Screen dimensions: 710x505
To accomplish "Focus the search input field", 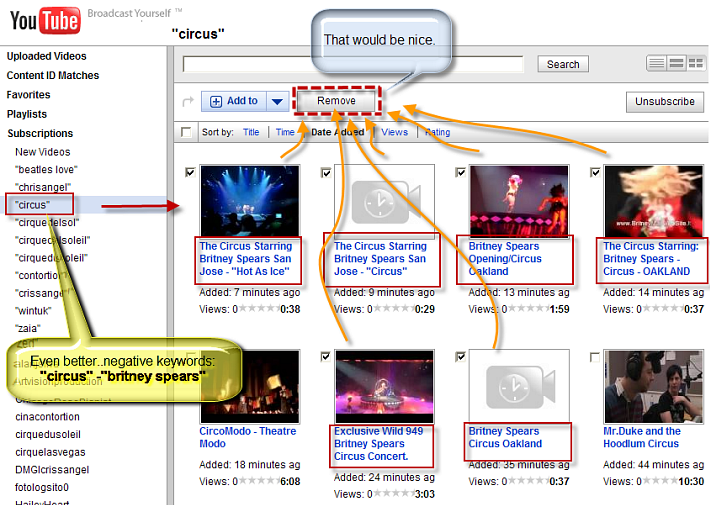I will pyautogui.click(x=353, y=64).
